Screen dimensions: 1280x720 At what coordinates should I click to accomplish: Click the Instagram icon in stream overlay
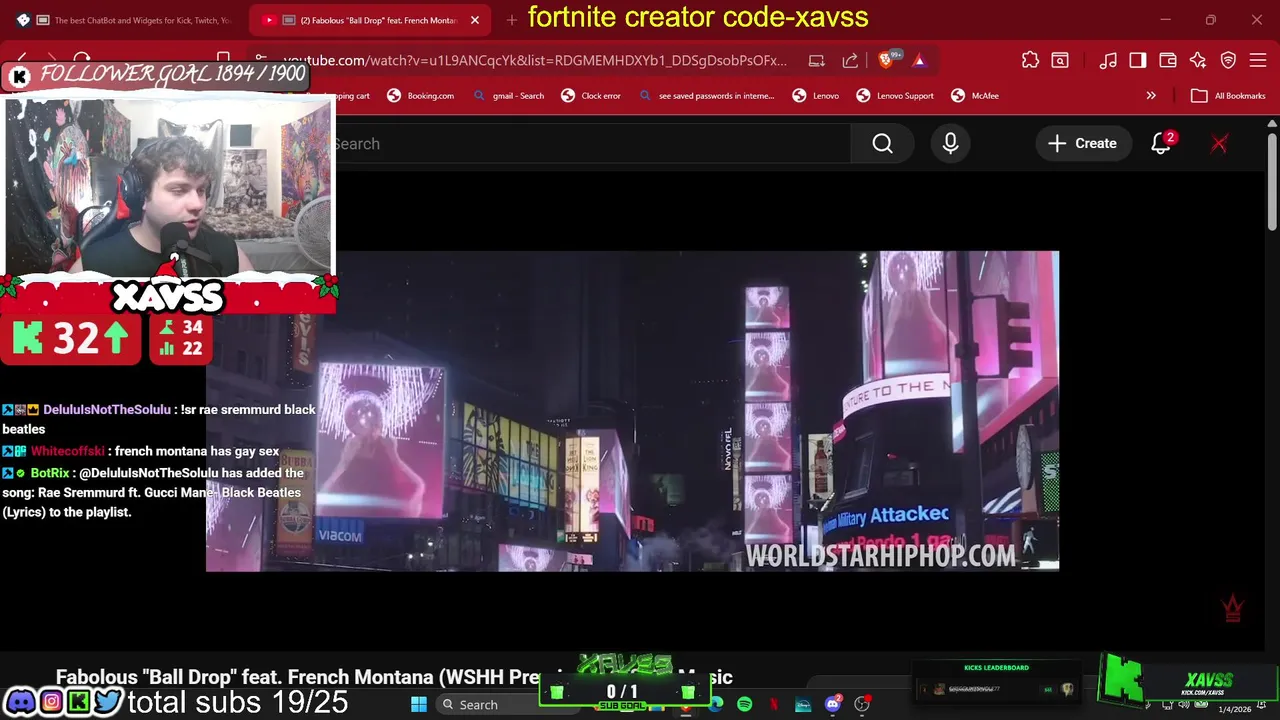[x=50, y=702]
